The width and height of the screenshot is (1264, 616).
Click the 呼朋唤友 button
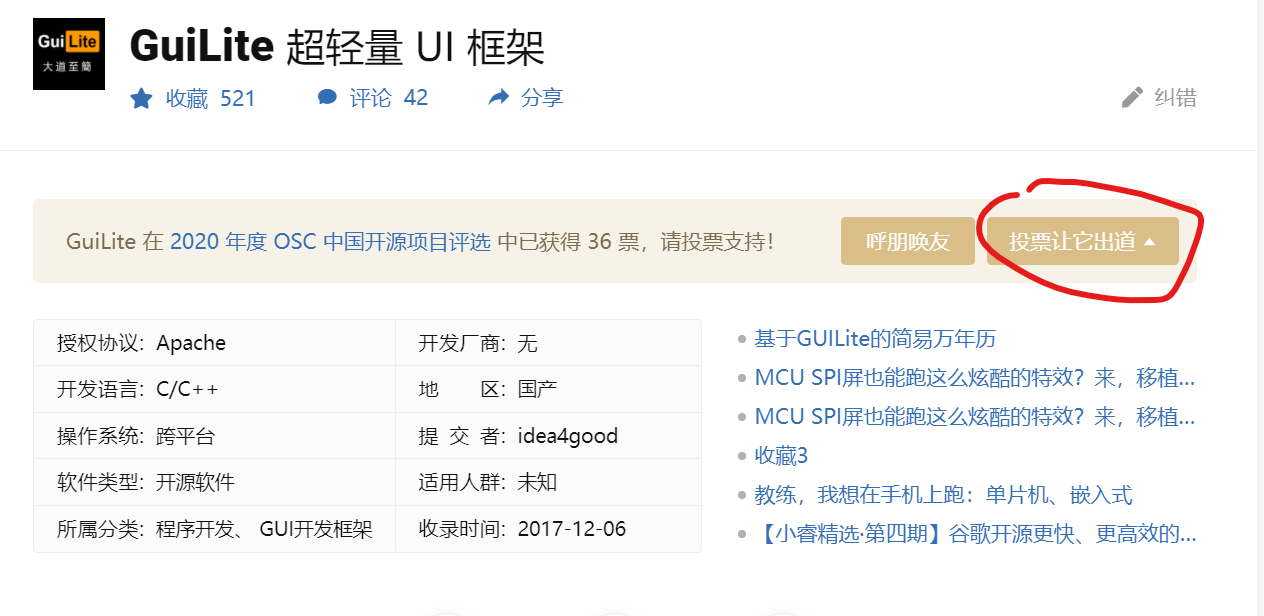pyautogui.click(x=908, y=241)
